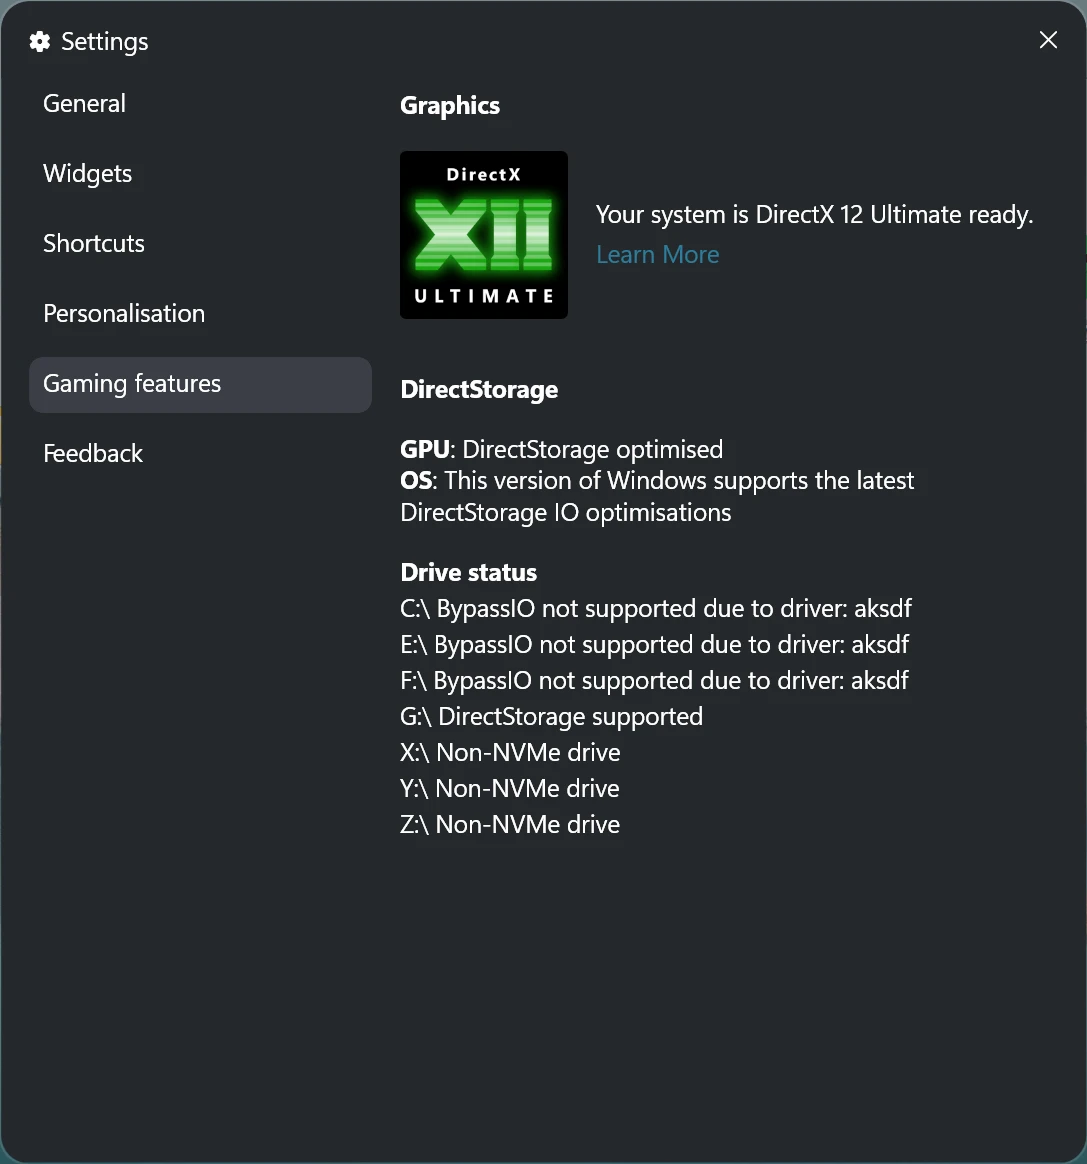This screenshot has width=1087, height=1164.
Task: Open the General settings section
Action: tap(84, 103)
